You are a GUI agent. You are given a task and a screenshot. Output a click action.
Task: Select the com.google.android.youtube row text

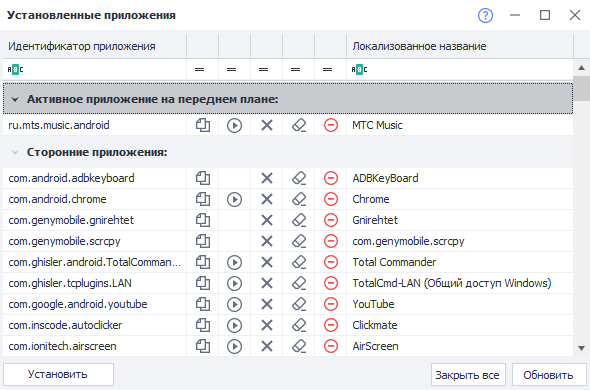(78, 304)
